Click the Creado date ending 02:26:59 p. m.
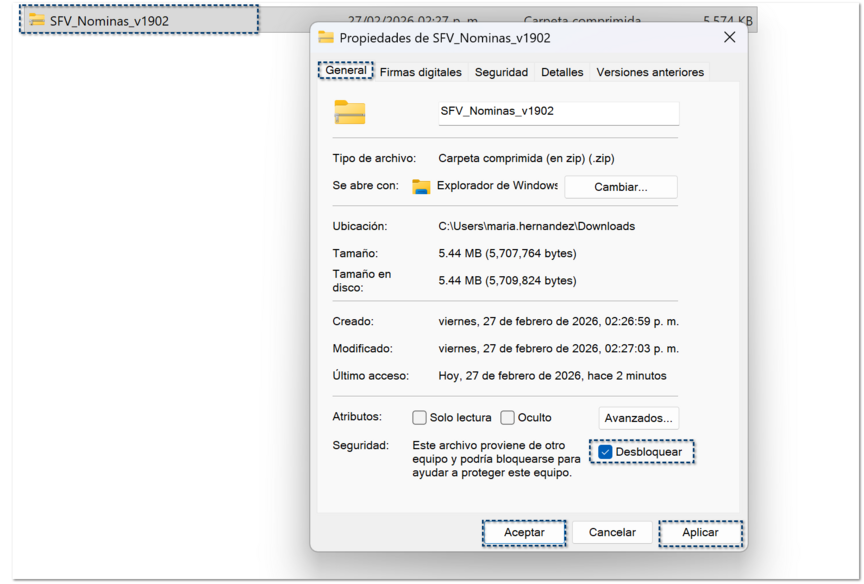Image resolution: width=864 pixels, height=584 pixels. [559, 321]
